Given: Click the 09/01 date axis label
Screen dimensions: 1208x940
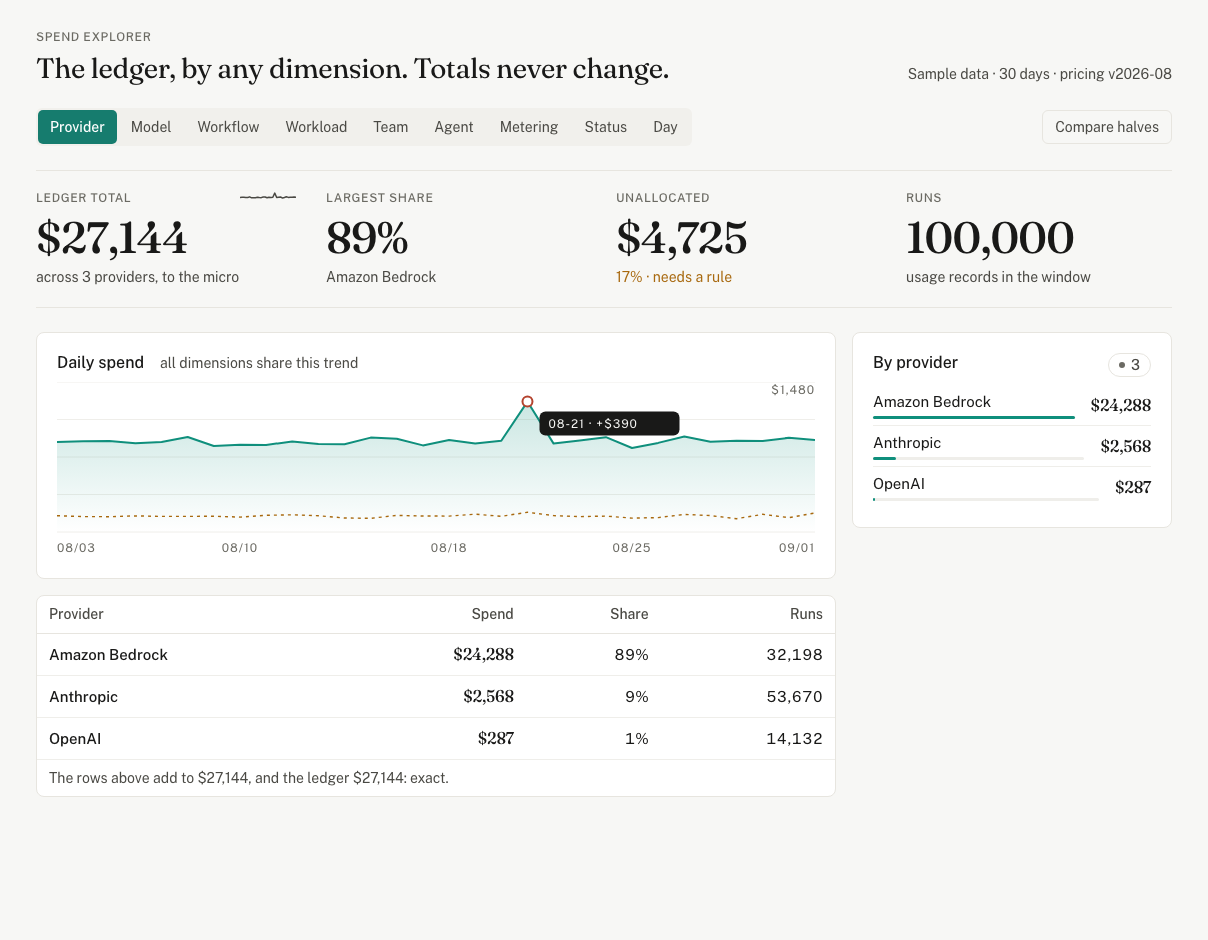Looking at the screenshot, I should [x=796, y=548].
